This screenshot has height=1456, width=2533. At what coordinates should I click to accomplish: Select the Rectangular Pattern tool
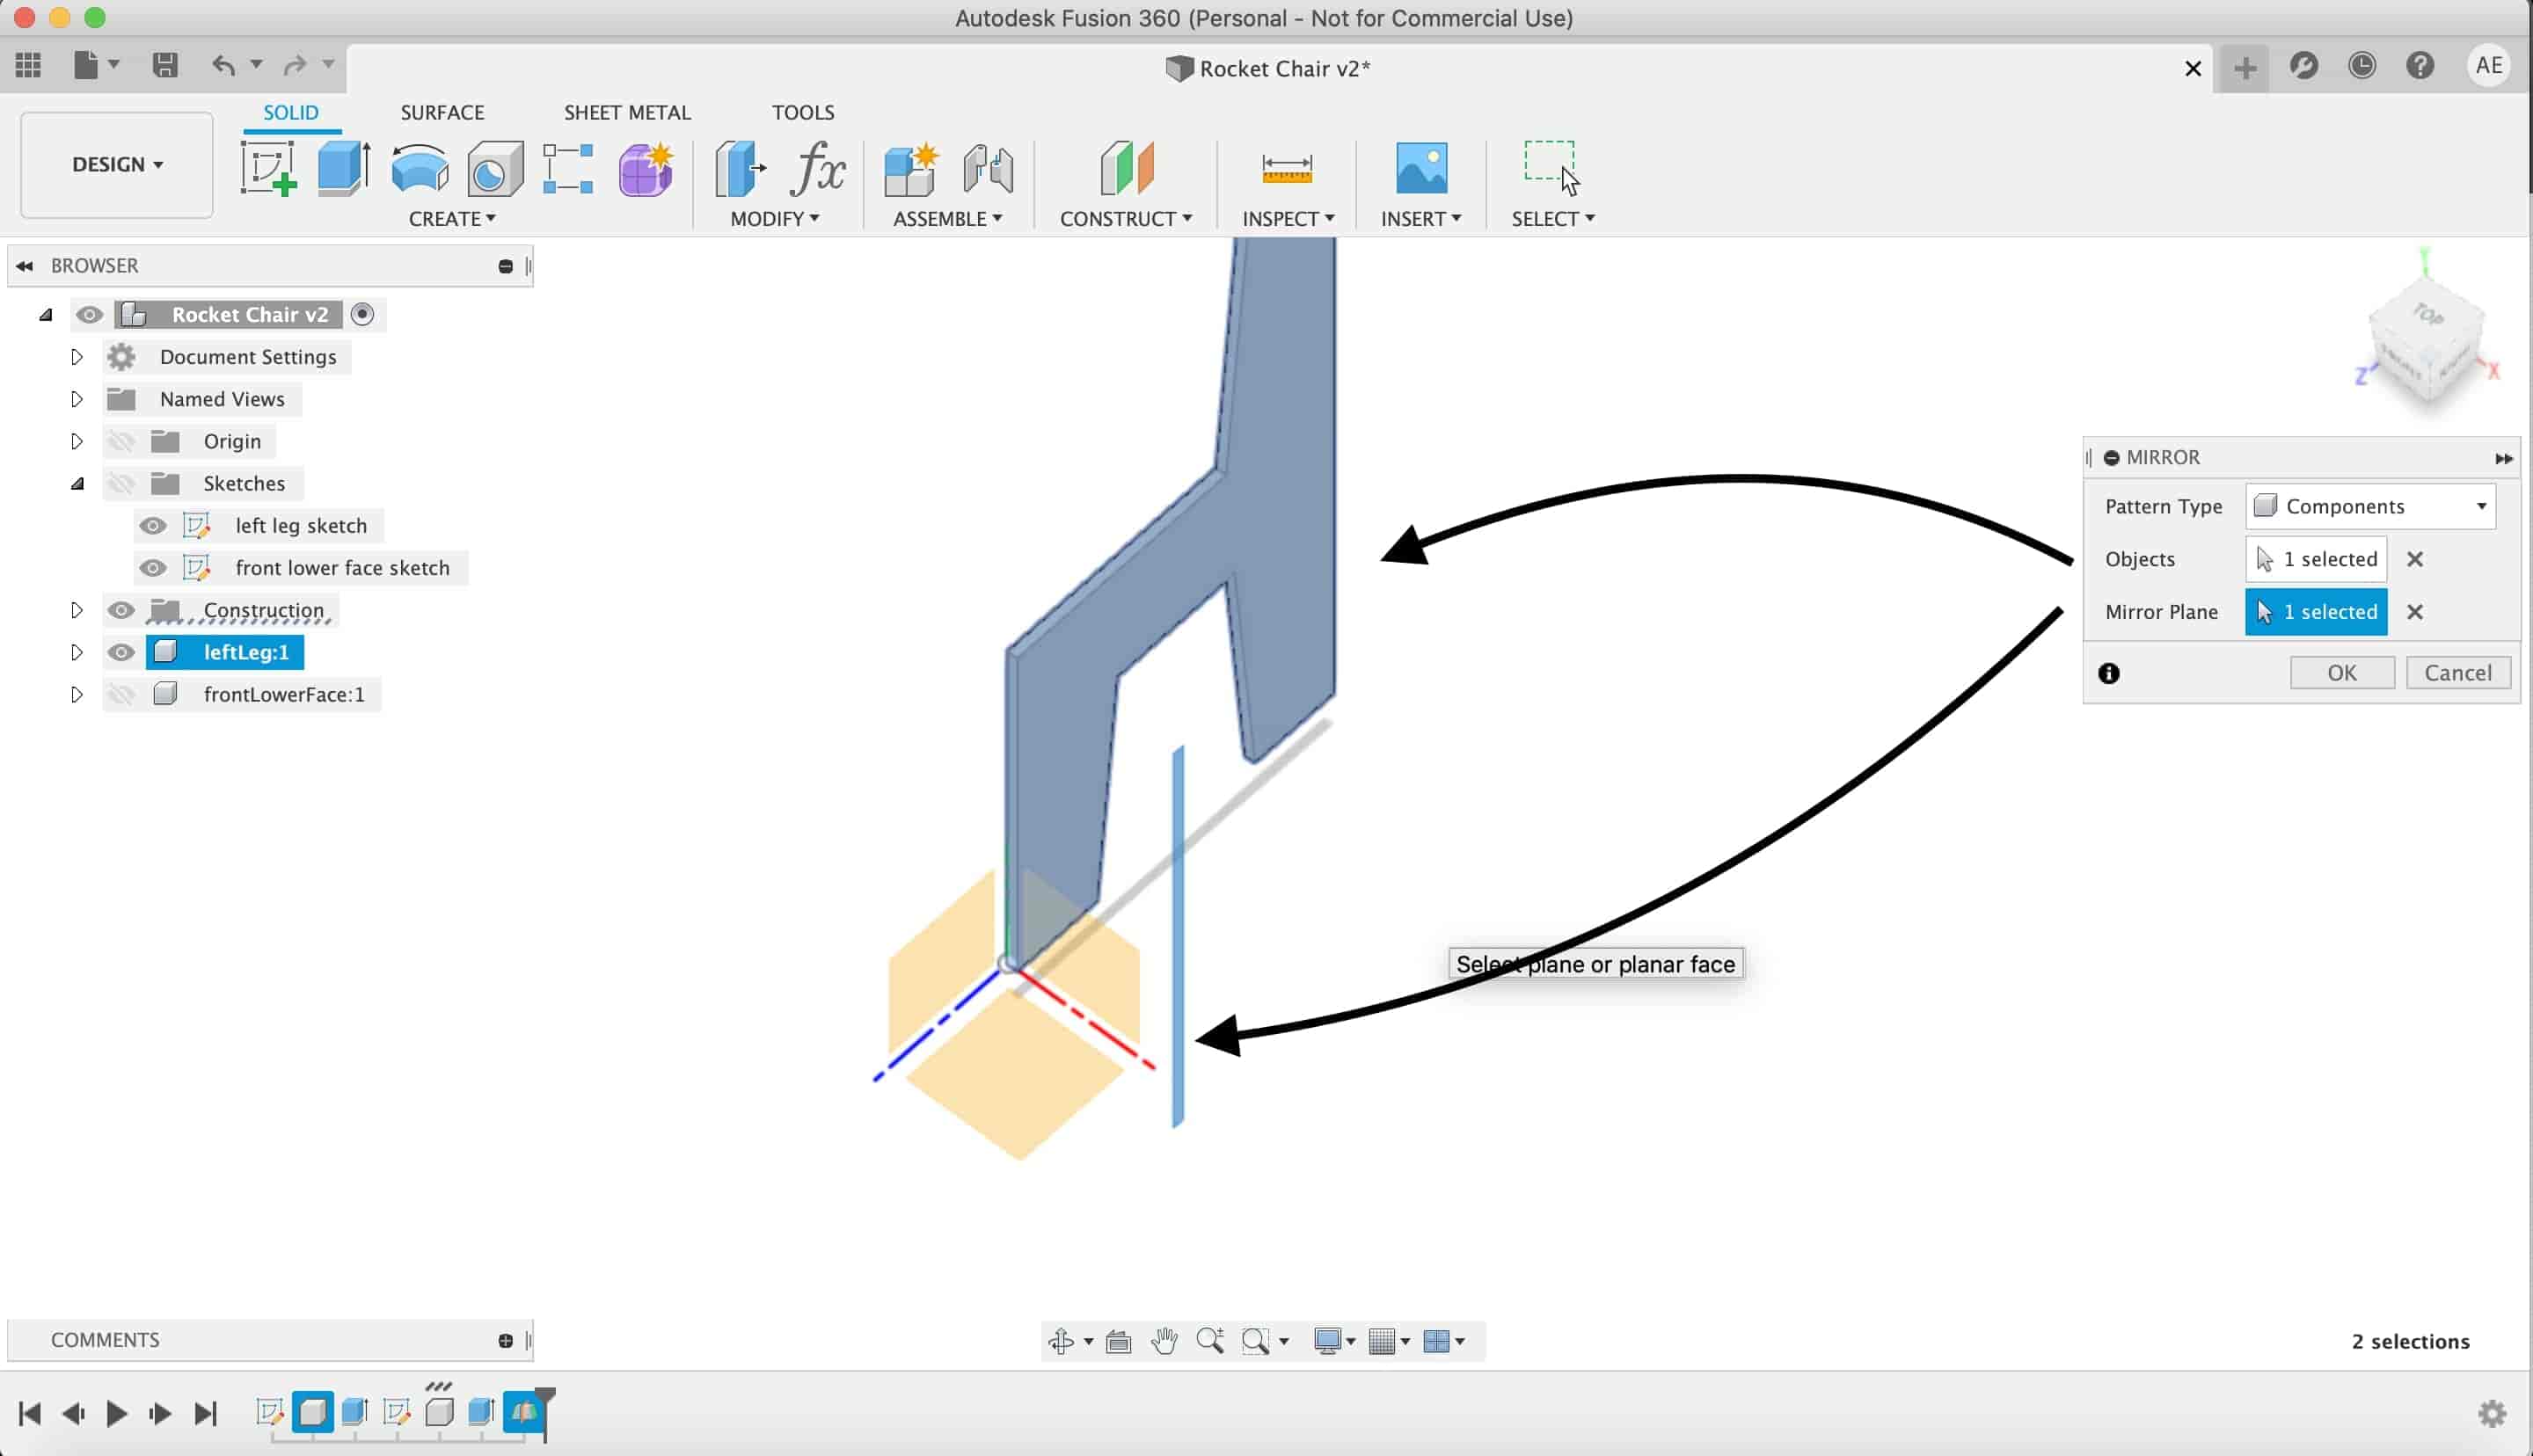(x=568, y=168)
